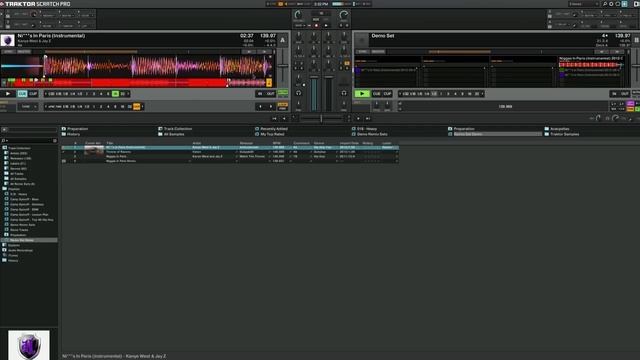Set loop in point on Deck A
Screen dimensions: 640x360
[x=260, y=94]
